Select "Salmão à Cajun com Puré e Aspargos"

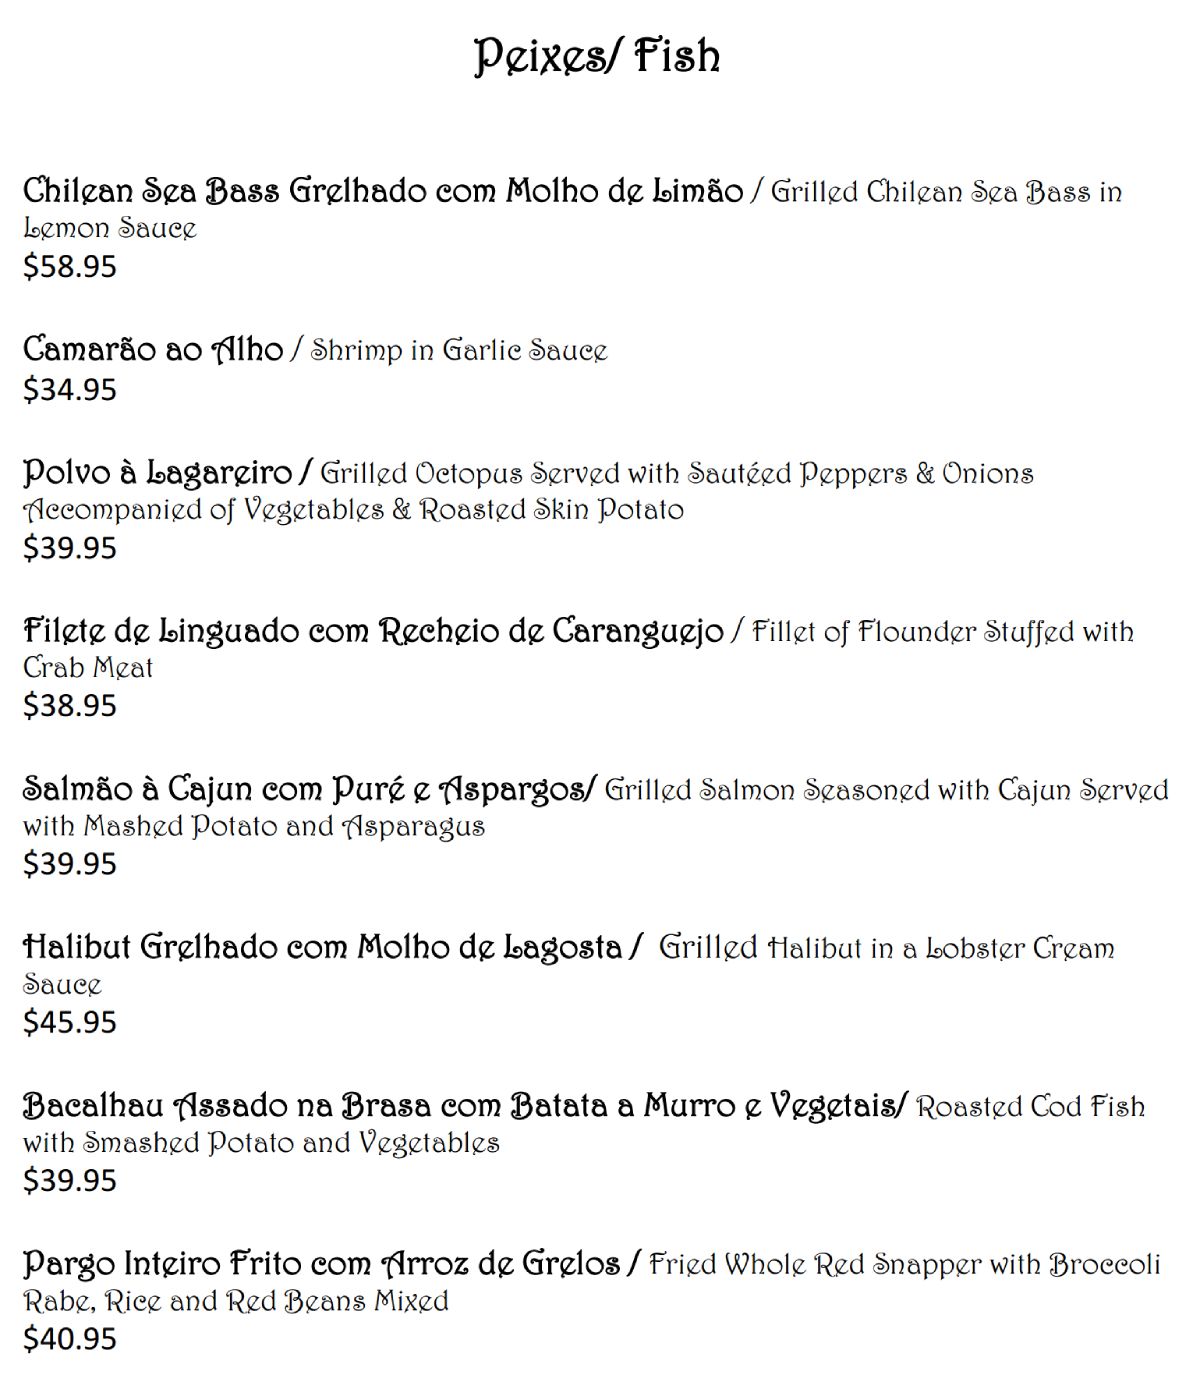click(x=308, y=789)
